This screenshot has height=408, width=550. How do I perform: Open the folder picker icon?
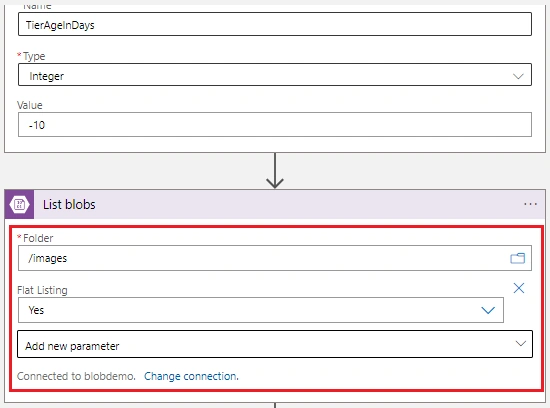click(x=517, y=259)
